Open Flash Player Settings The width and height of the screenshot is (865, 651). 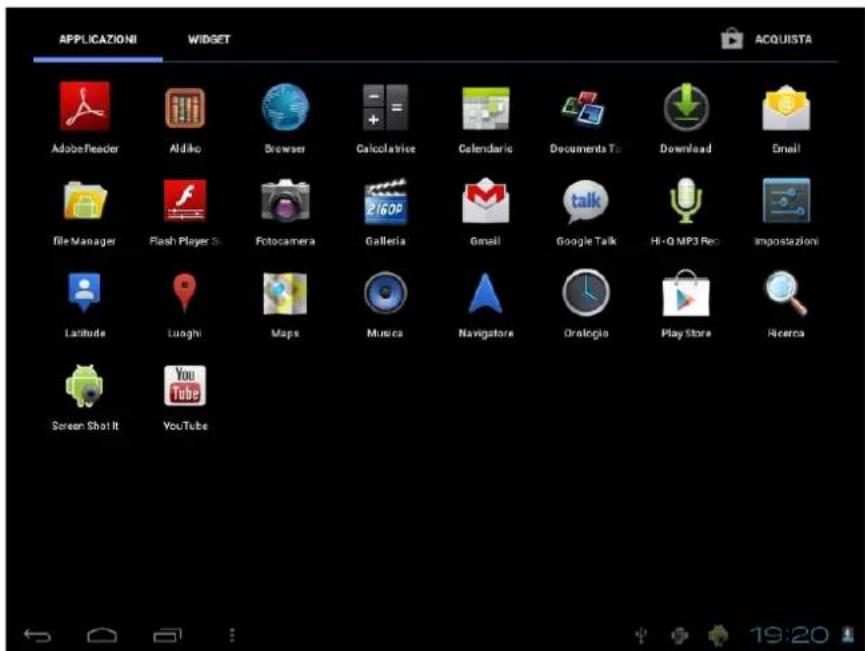point(185,200)
